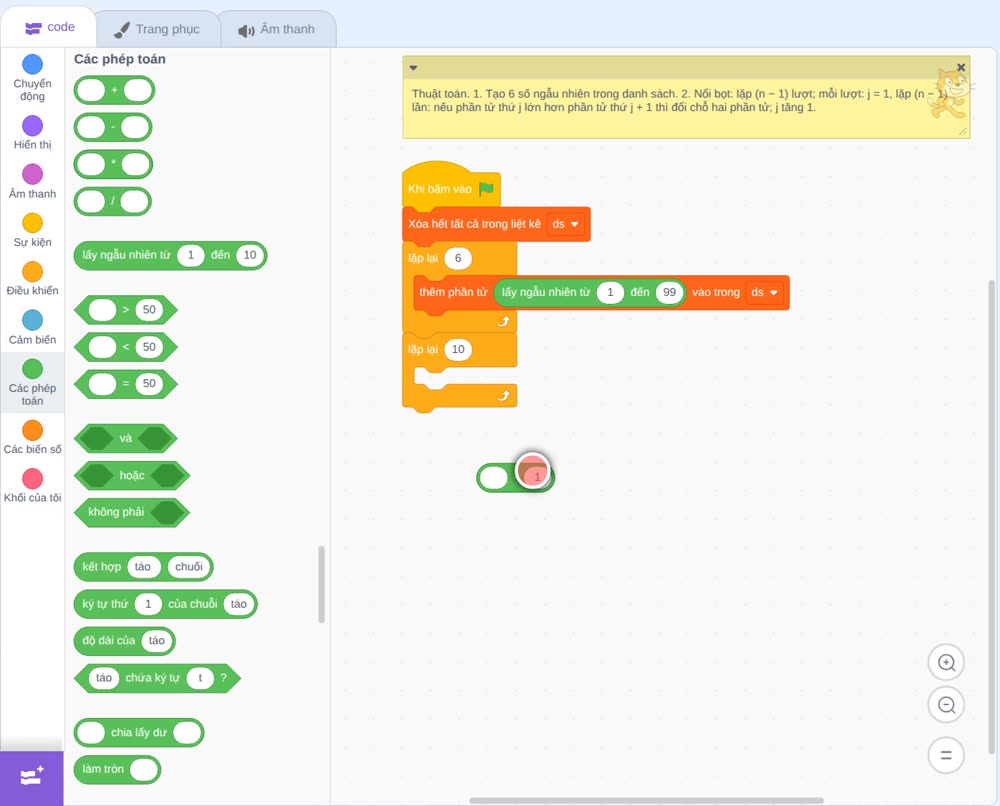Click the green flag on the hat block
Viewport: 1000px width, 806px height.
coord(487,189)
